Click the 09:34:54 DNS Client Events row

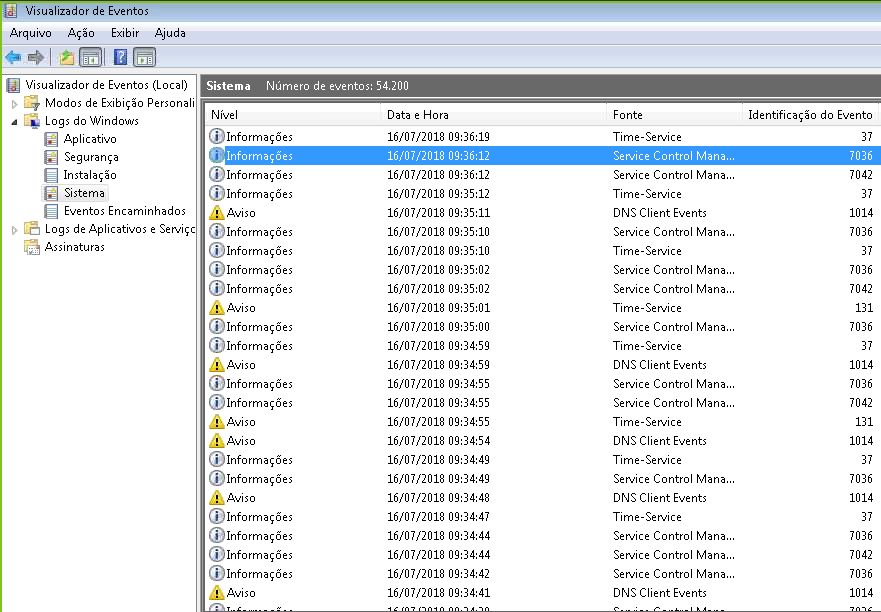[542, 441]
